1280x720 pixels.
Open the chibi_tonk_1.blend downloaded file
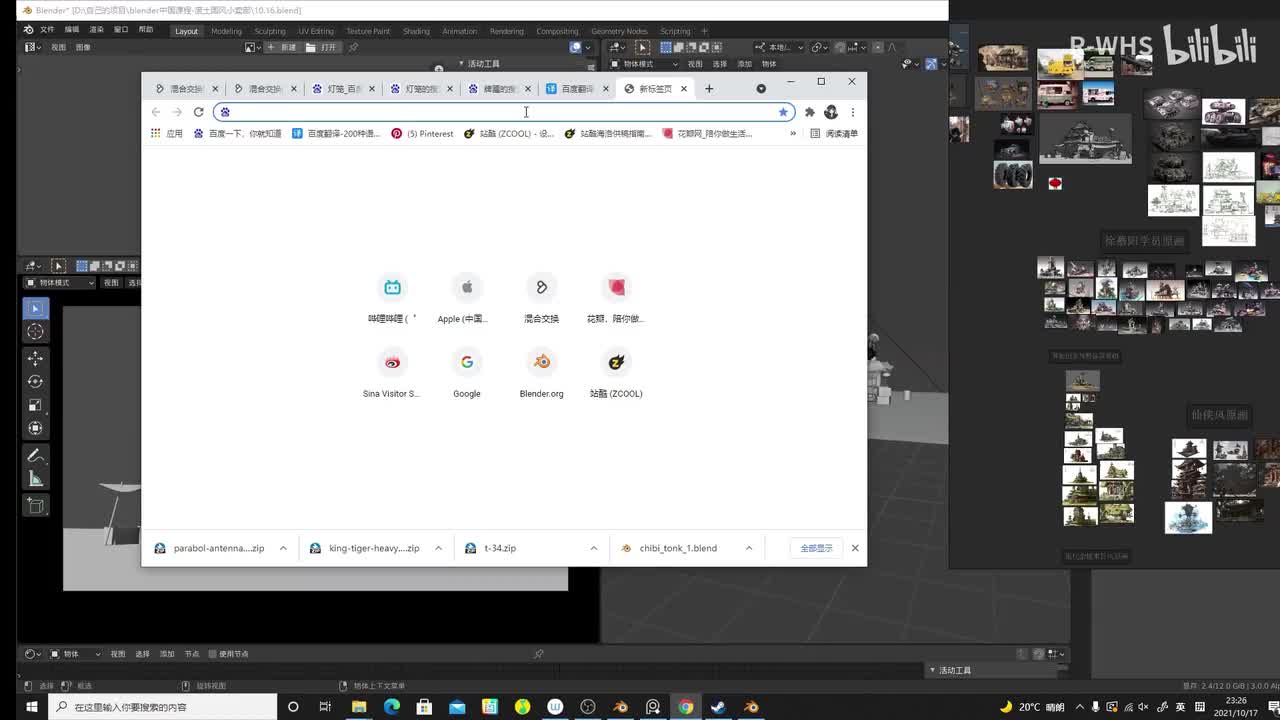click(670, 548)
